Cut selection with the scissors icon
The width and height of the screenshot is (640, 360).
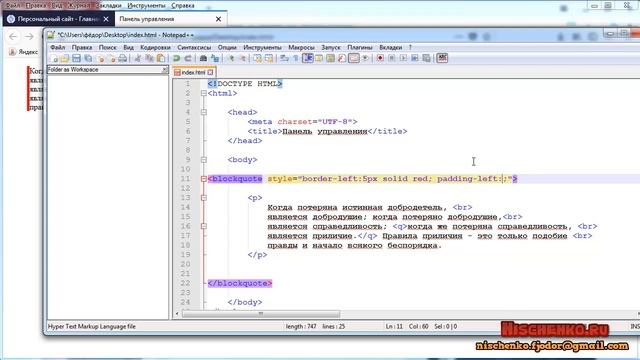point(138,58)
